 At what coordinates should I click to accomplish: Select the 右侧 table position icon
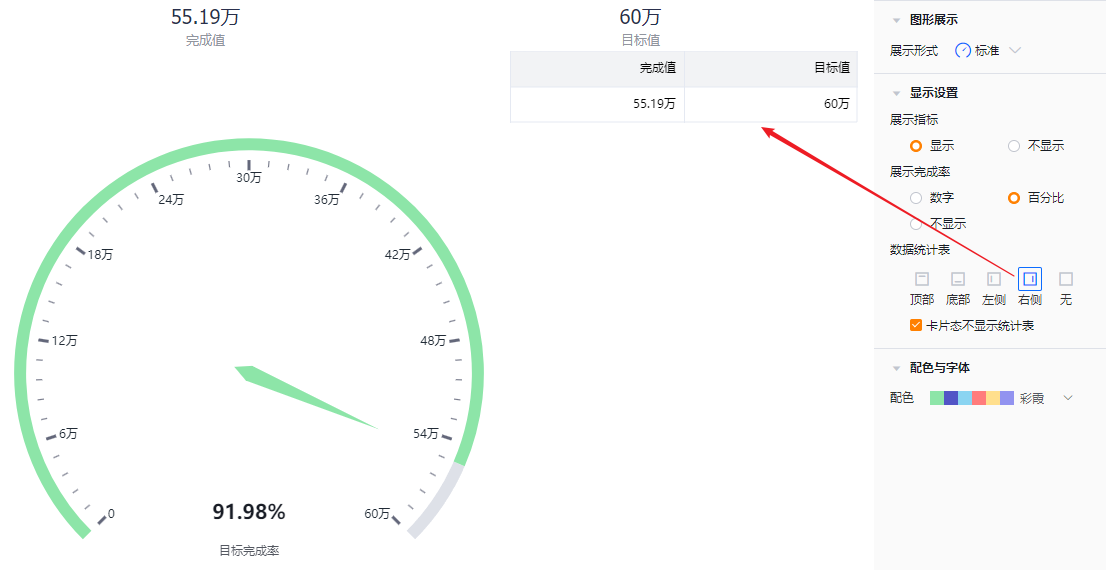(1030, 279)
